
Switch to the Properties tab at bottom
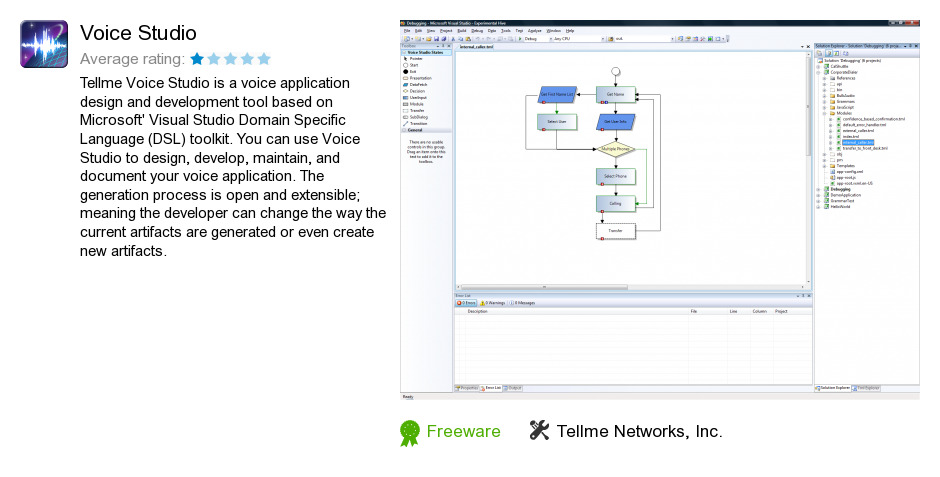(467, 388)
